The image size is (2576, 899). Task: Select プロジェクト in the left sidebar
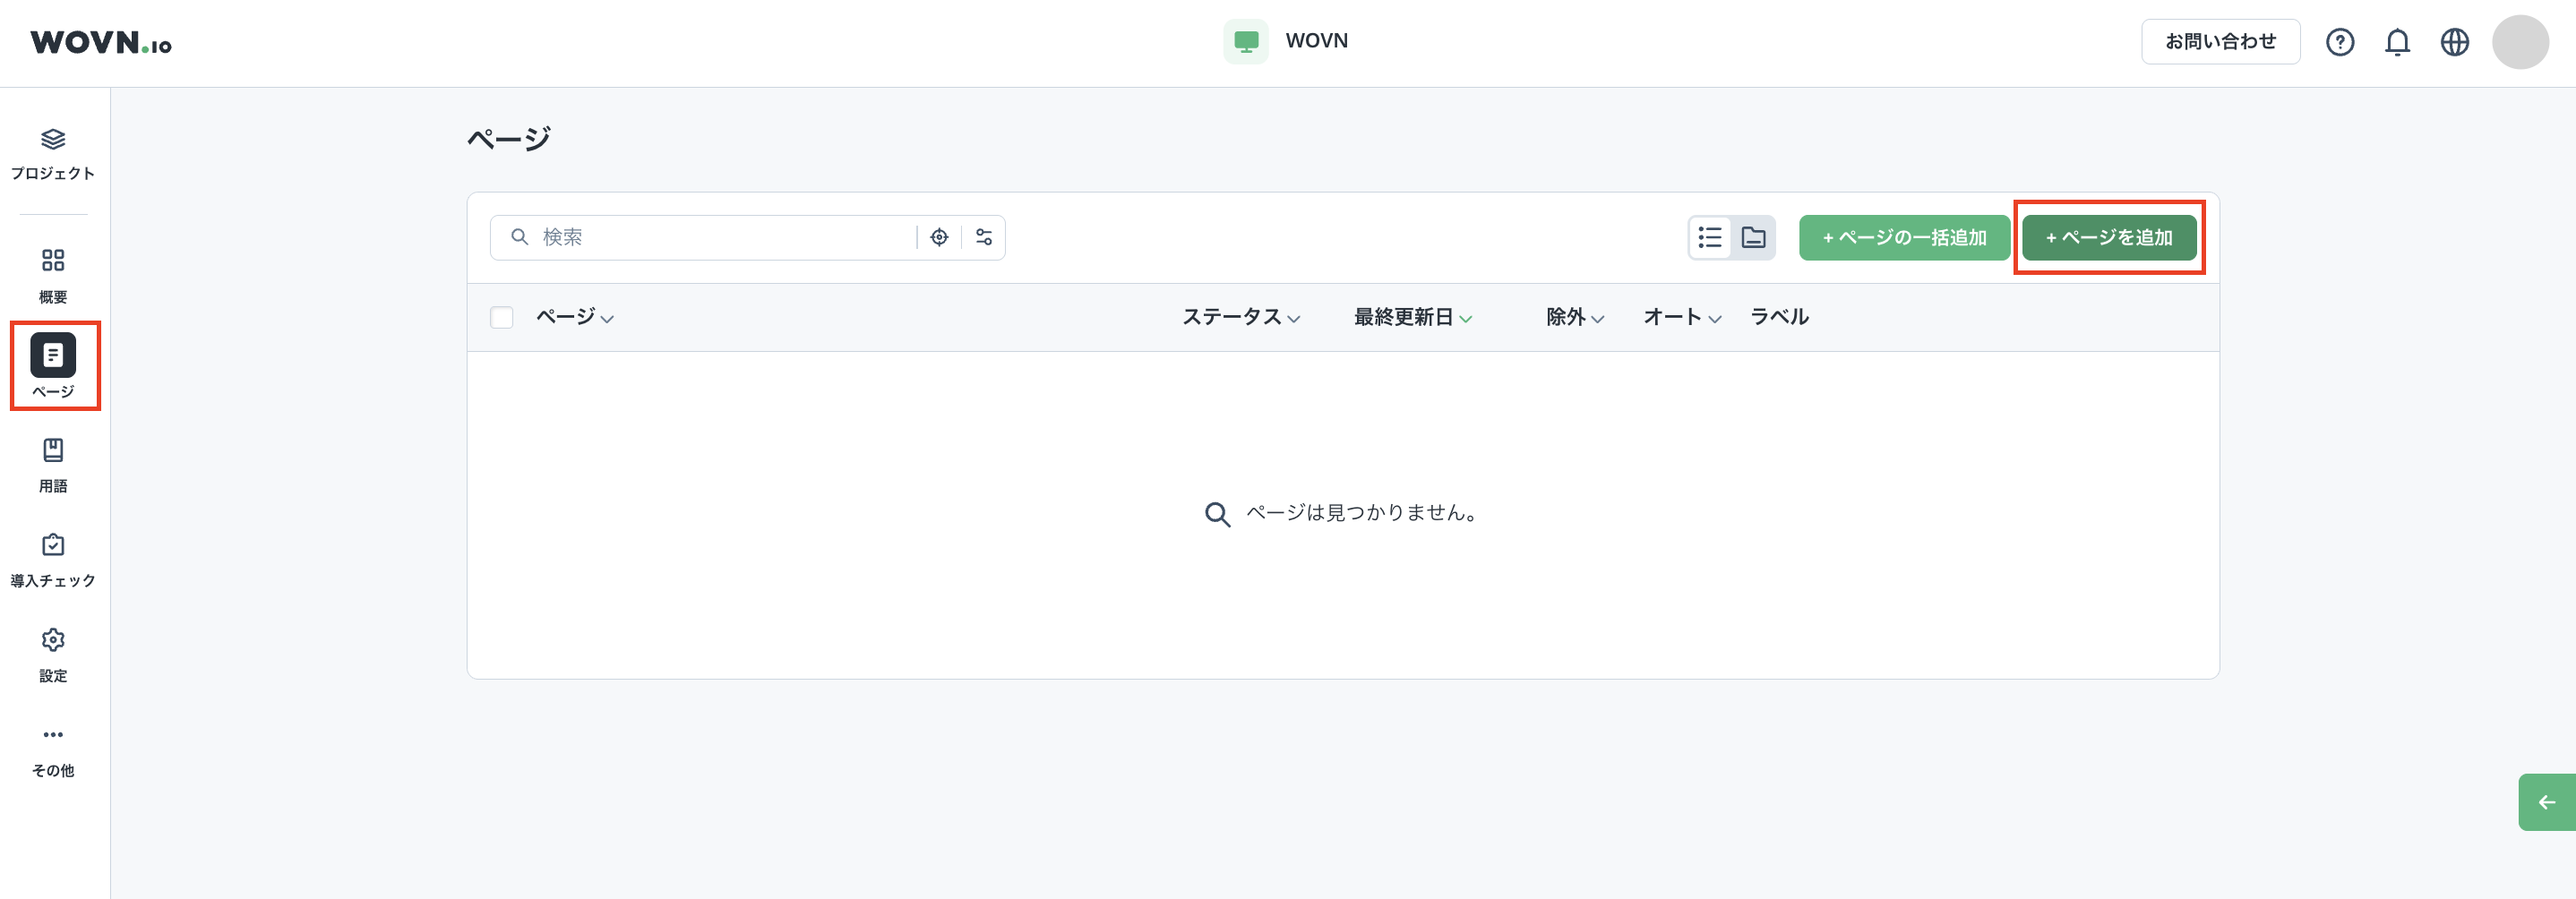(53, 152)
